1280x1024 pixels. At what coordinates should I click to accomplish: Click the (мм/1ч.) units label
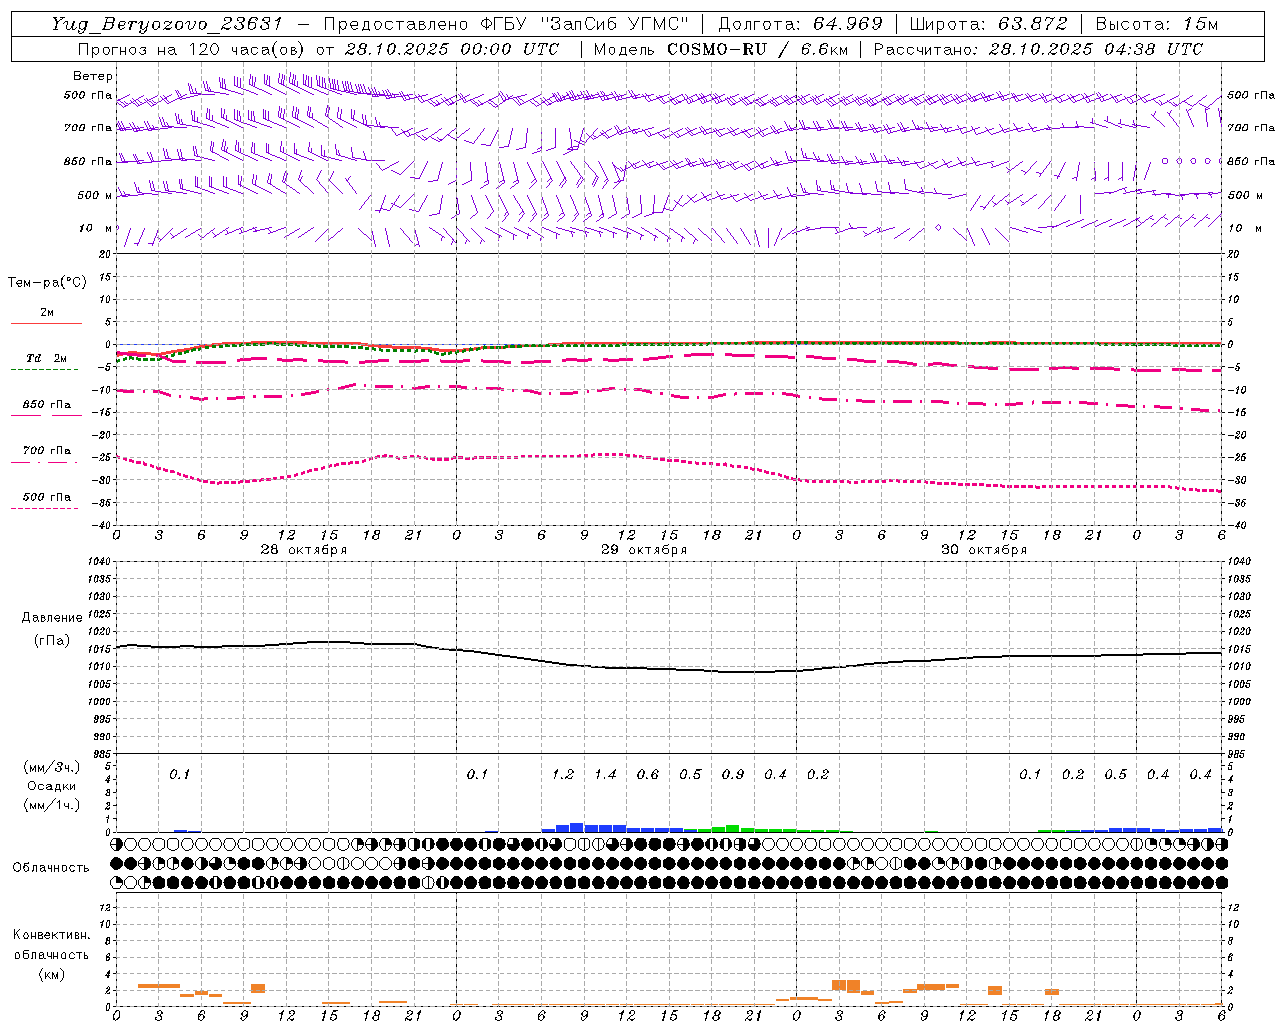tap(52, 805)
